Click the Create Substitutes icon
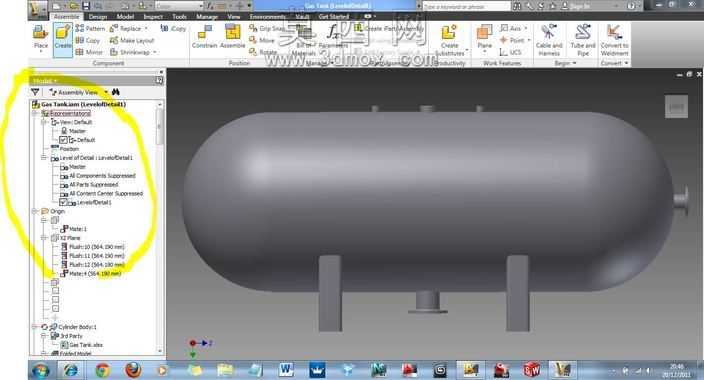This screenshot has height=380, width=704. (449, 40)
